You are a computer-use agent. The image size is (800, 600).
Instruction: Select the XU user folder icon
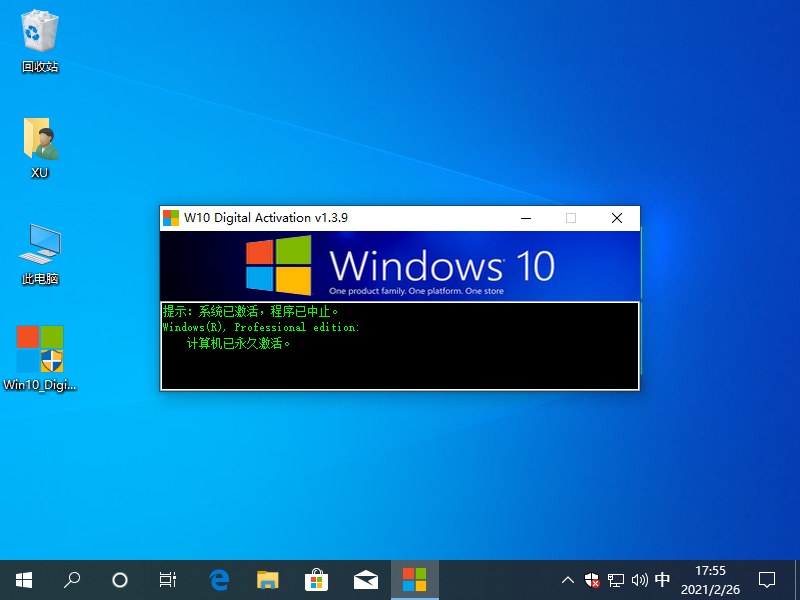(40, 140)
